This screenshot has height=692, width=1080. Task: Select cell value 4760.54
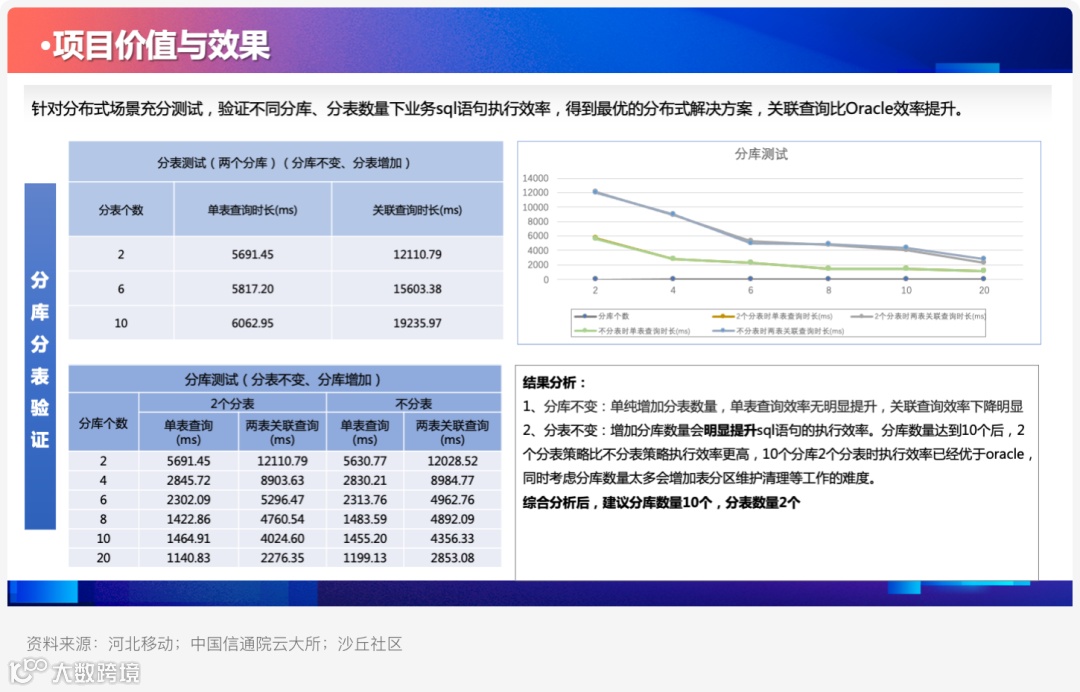click(282, 519)
